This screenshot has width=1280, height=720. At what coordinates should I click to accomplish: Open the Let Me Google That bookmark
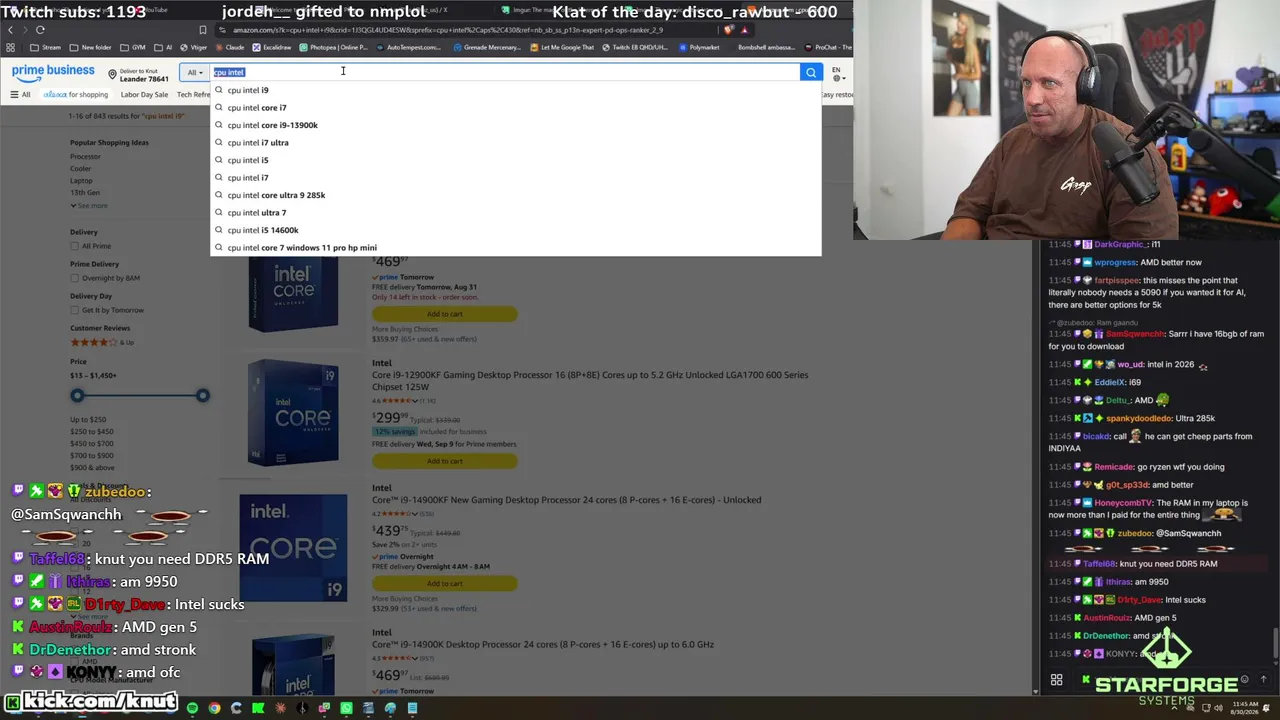(x=563, y=47)
